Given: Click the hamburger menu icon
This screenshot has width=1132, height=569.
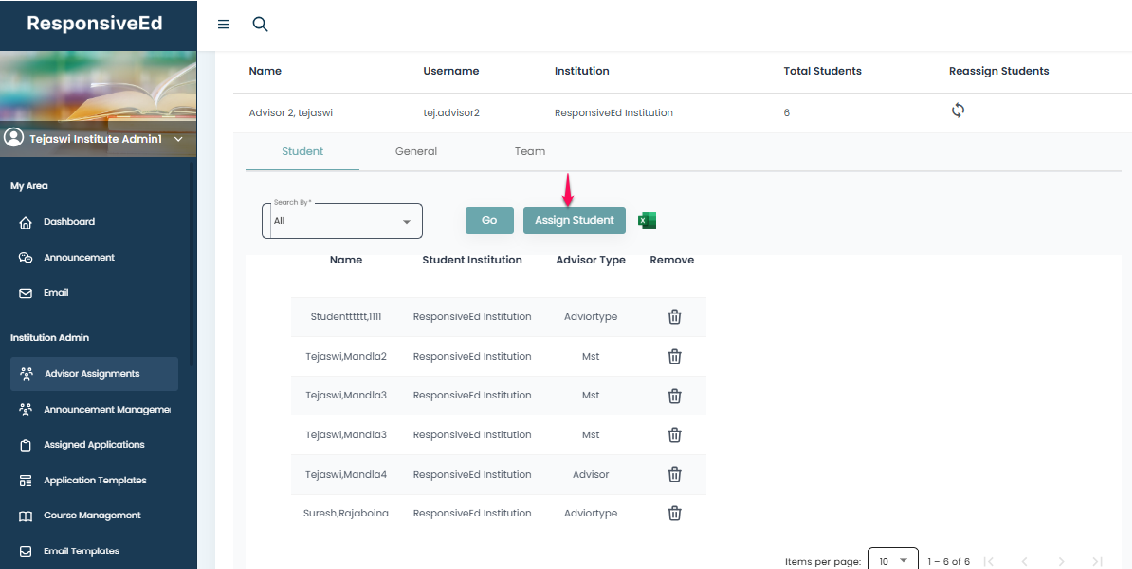Looking at the screenshot, I should [x=223, y=25].
